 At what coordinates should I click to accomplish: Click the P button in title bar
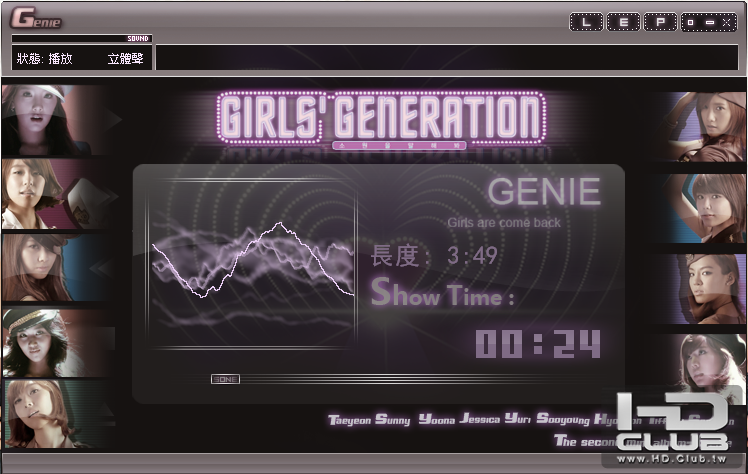(660, 22)
